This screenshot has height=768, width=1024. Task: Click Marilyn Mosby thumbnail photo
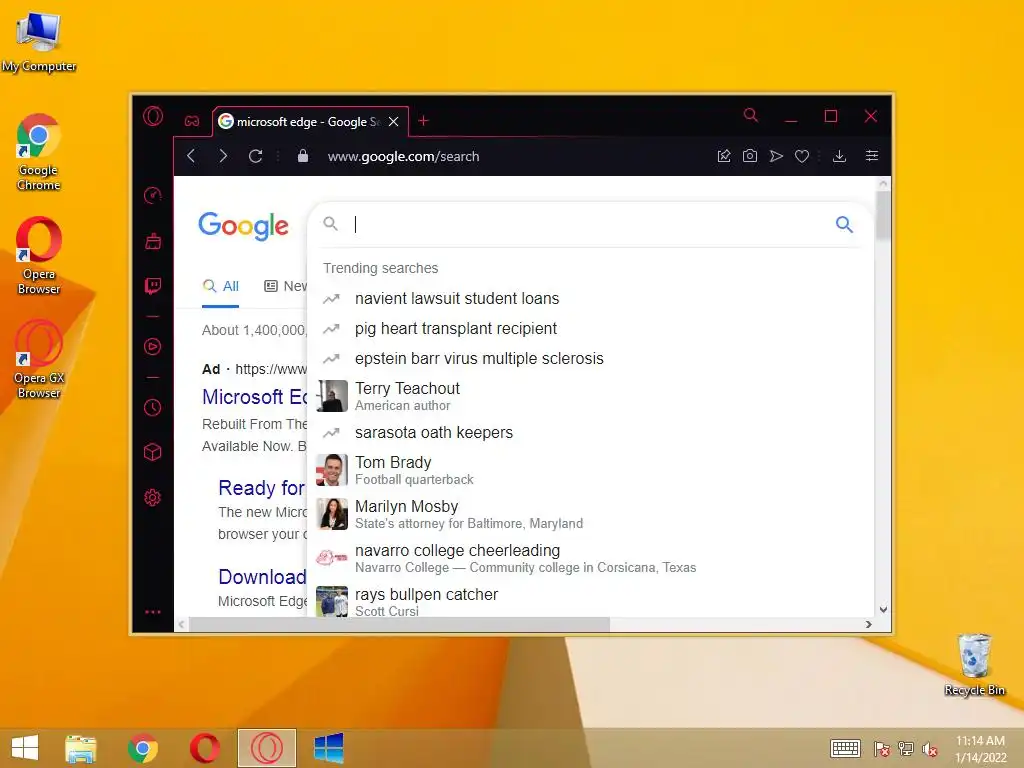click(x=332, y=514)
